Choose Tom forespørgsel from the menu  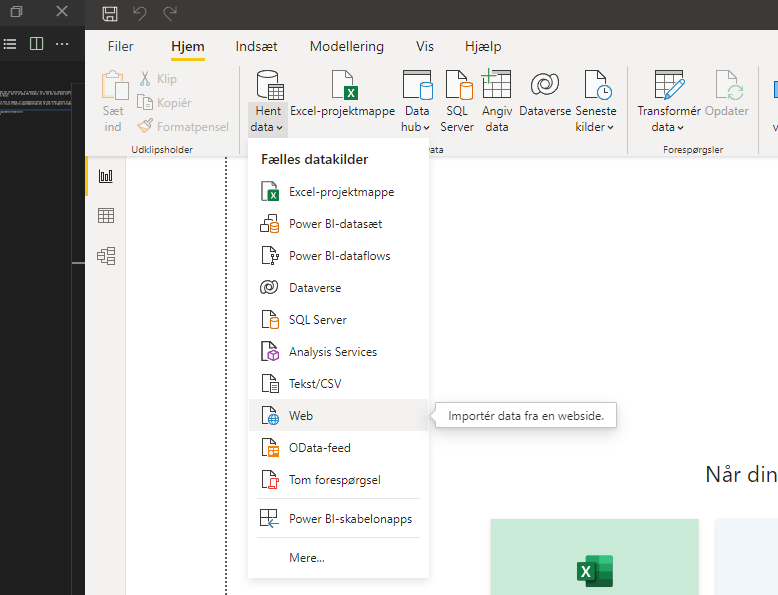tap(338, 480)
